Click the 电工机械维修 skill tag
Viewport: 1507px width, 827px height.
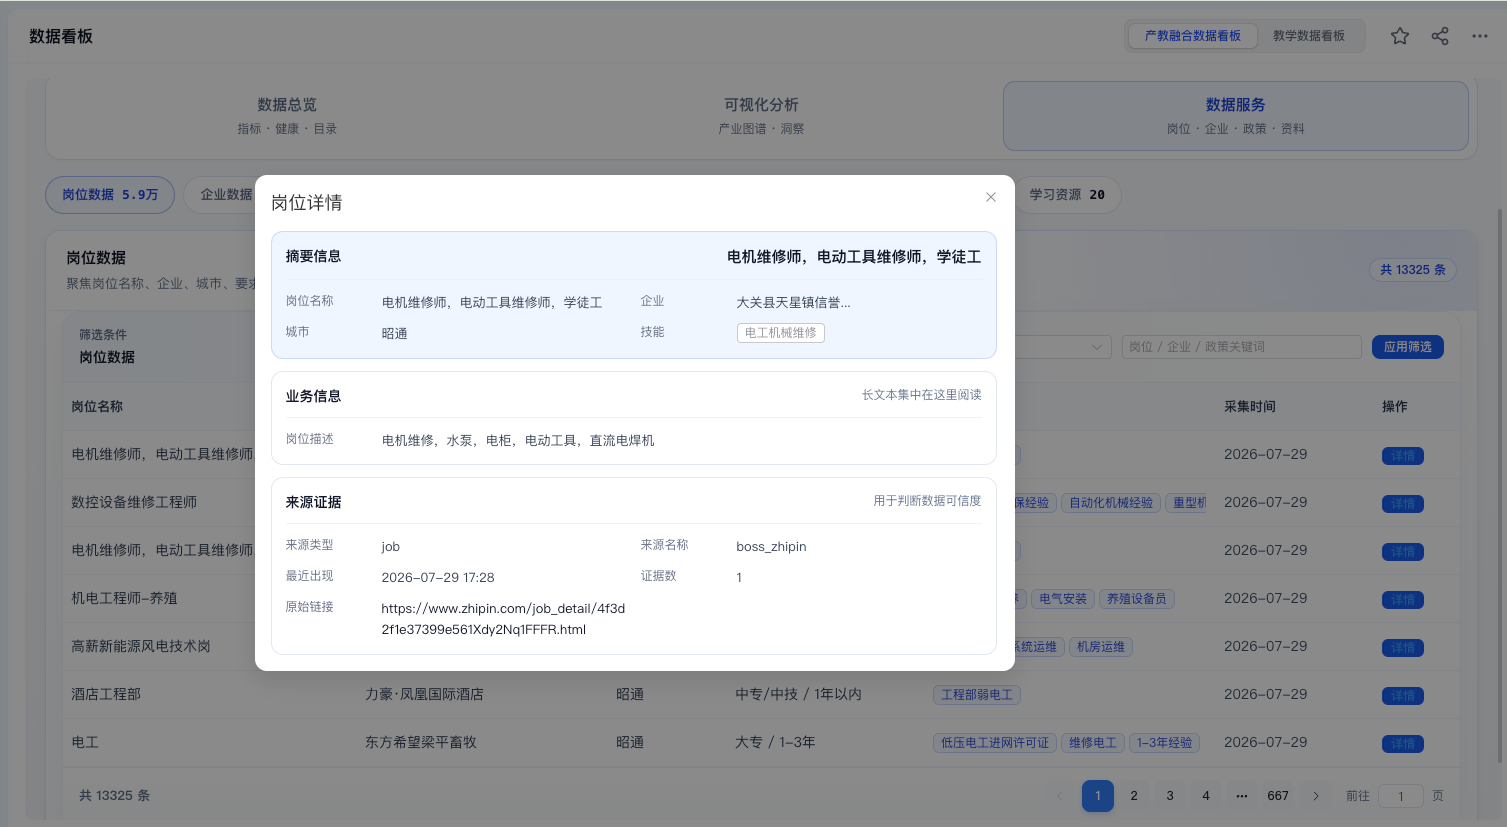coord(781,333)
